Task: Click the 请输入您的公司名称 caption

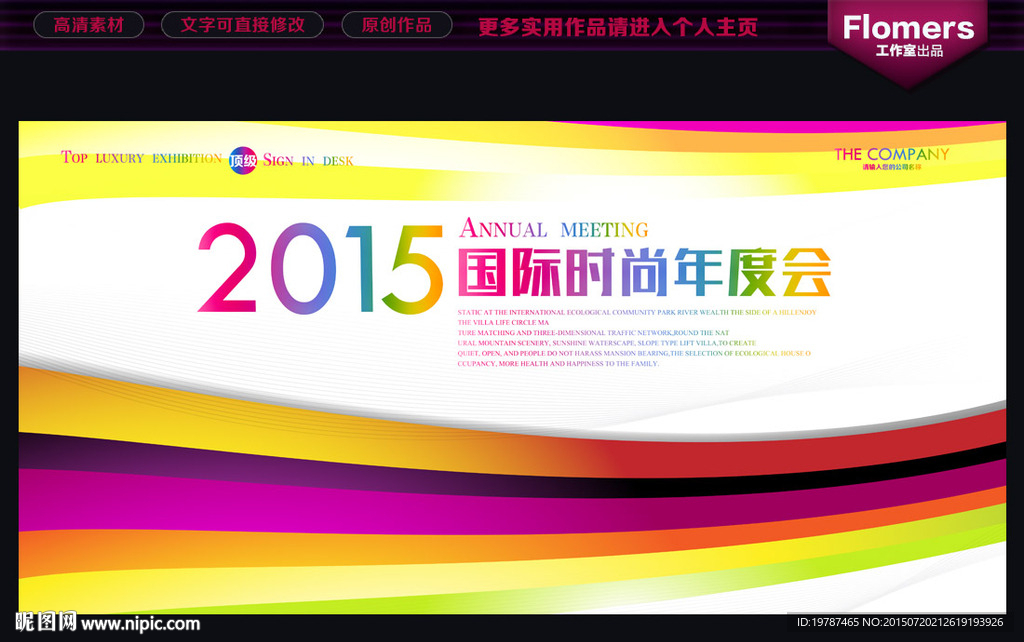Action: 891,167
